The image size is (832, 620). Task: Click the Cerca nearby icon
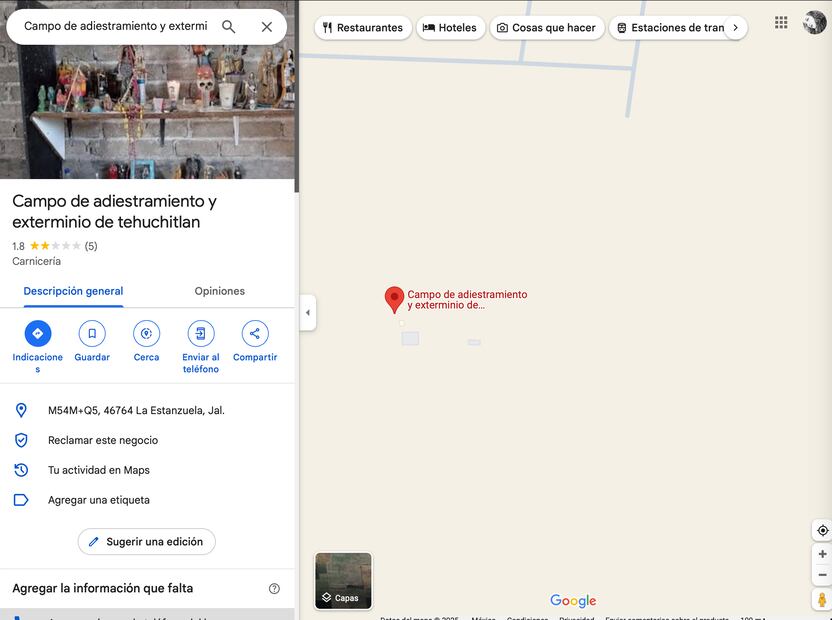[146, 334]
